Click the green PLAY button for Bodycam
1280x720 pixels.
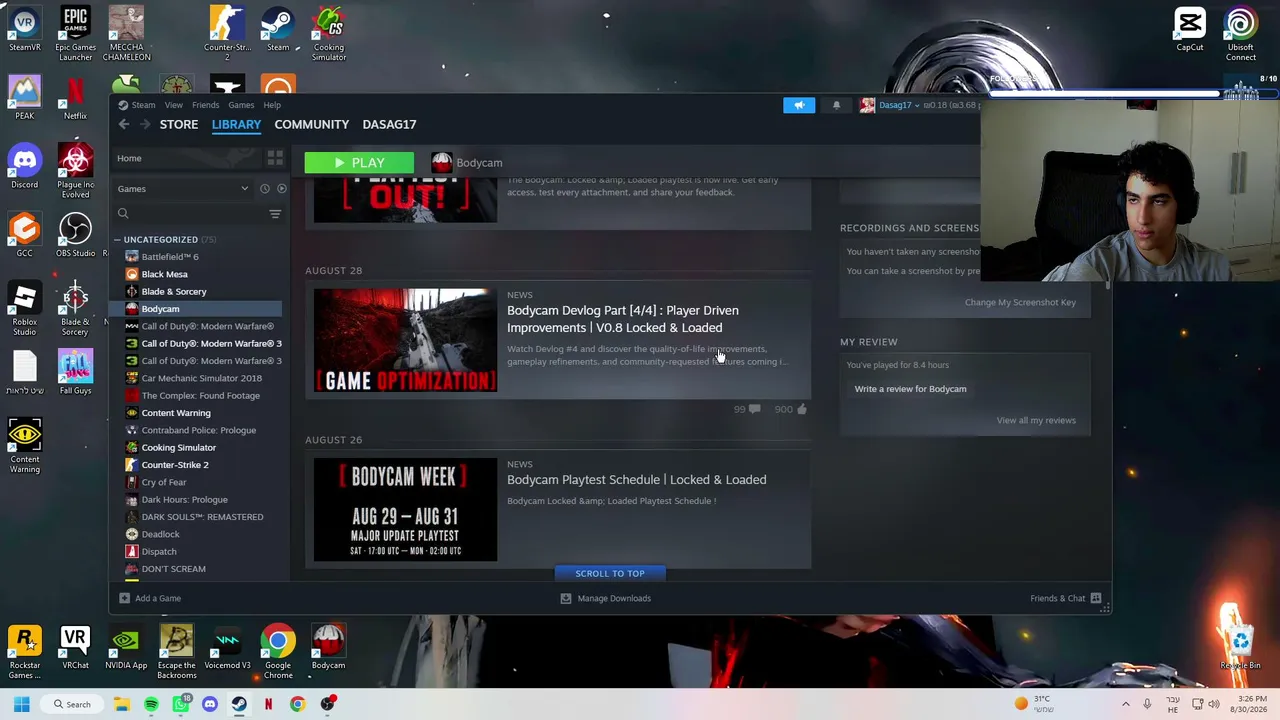(359, 163)
